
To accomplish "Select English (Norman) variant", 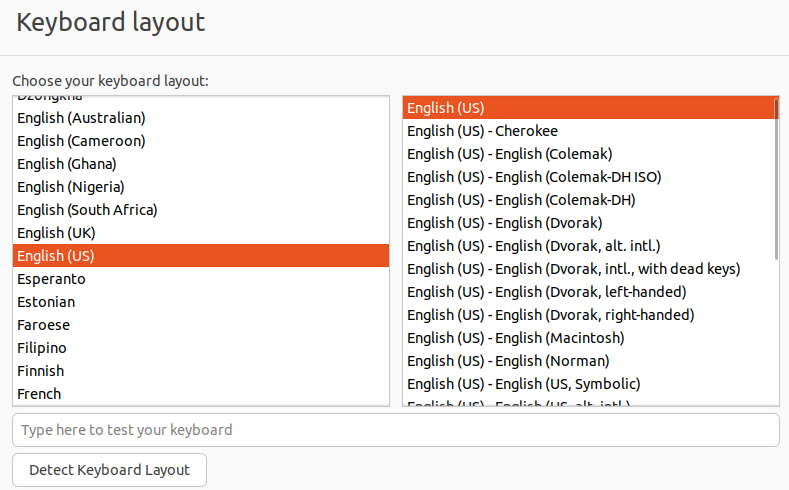I will [x=508, y=361].
